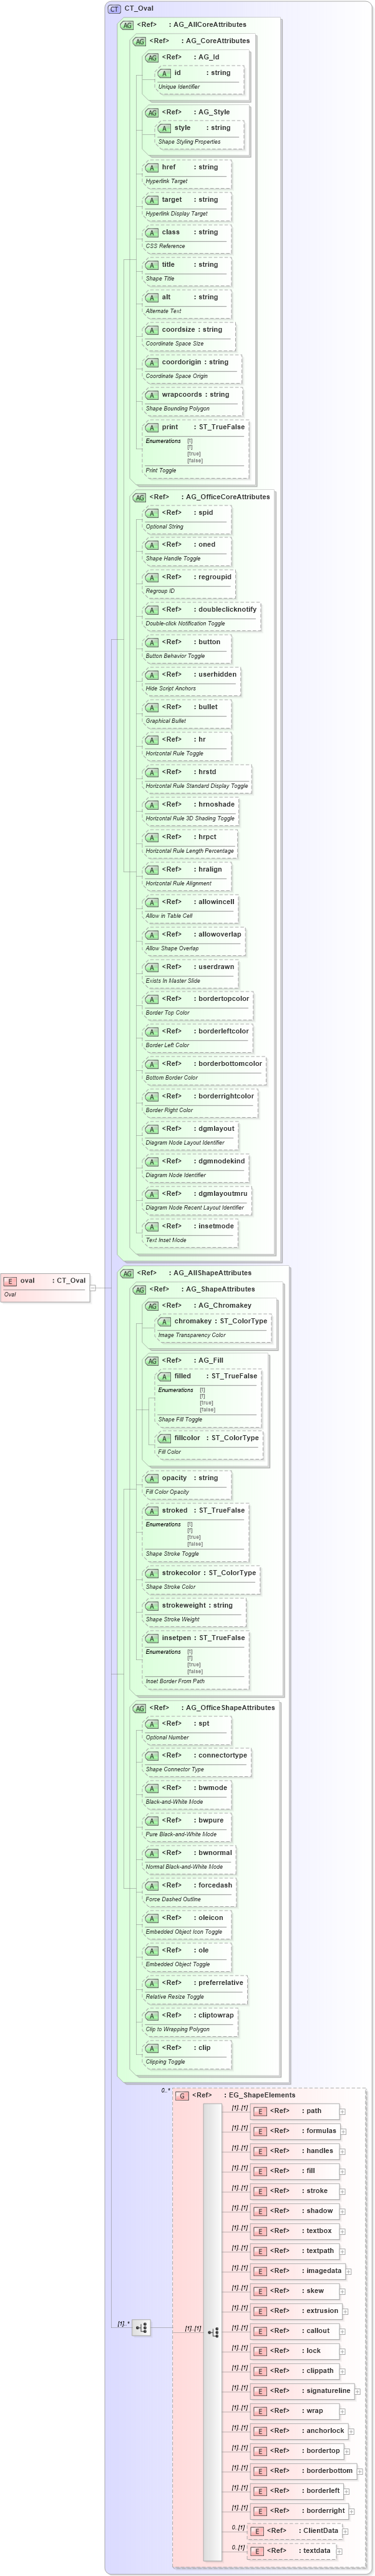Screen dimensions: 375x2576
Task: Click the A icon of the coordsize attribute
Action: [x=152, y=330]
